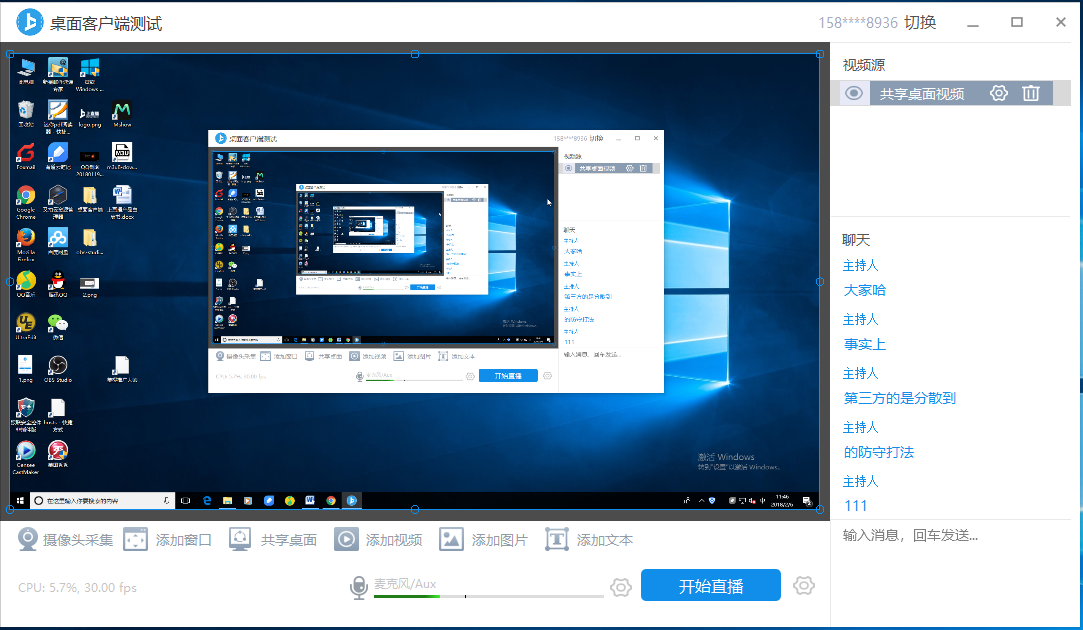Click the 聊天 panel heading
This screenshot has height=630, width=1083.
856,240
